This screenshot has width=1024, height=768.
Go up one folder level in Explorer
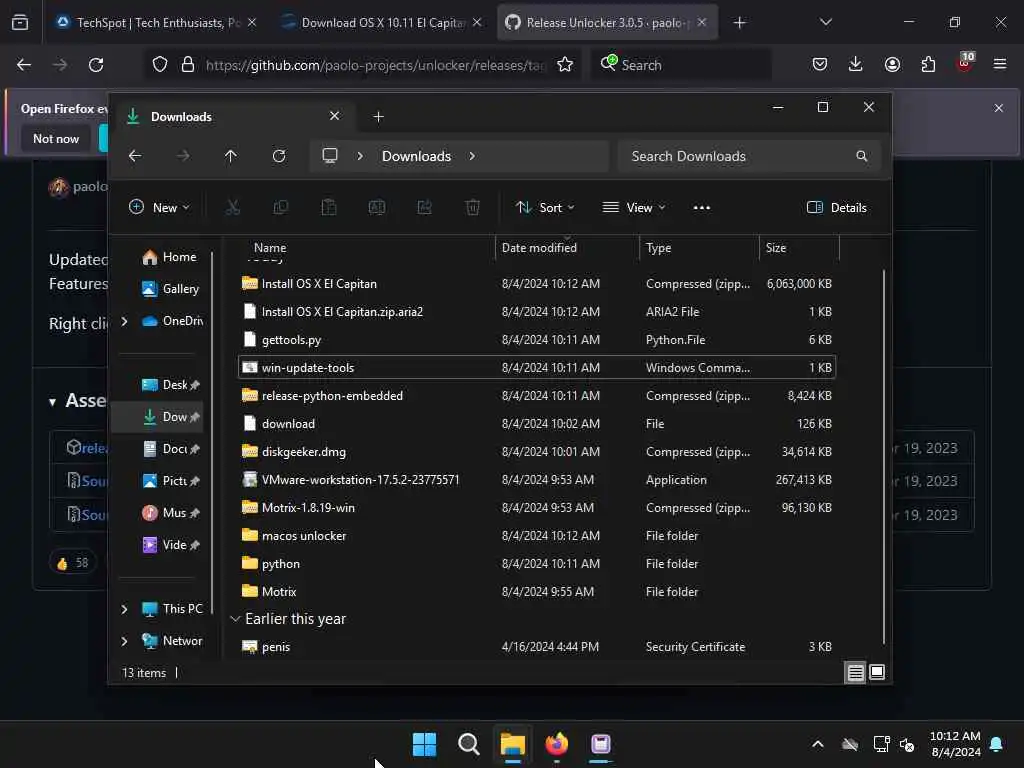click(231, 156)
